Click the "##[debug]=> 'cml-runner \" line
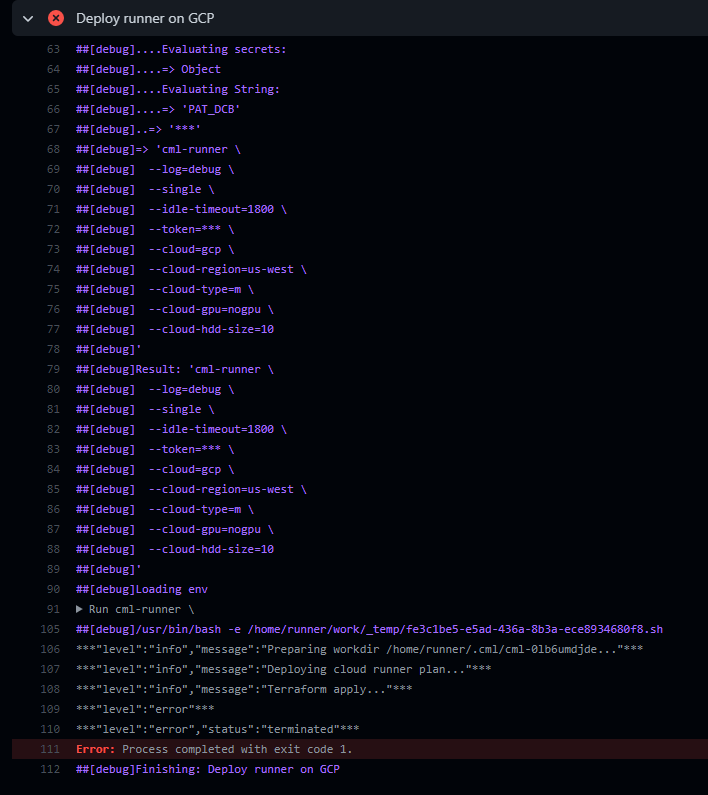Viewport: 708px width, 795px height. coord(158,149)
